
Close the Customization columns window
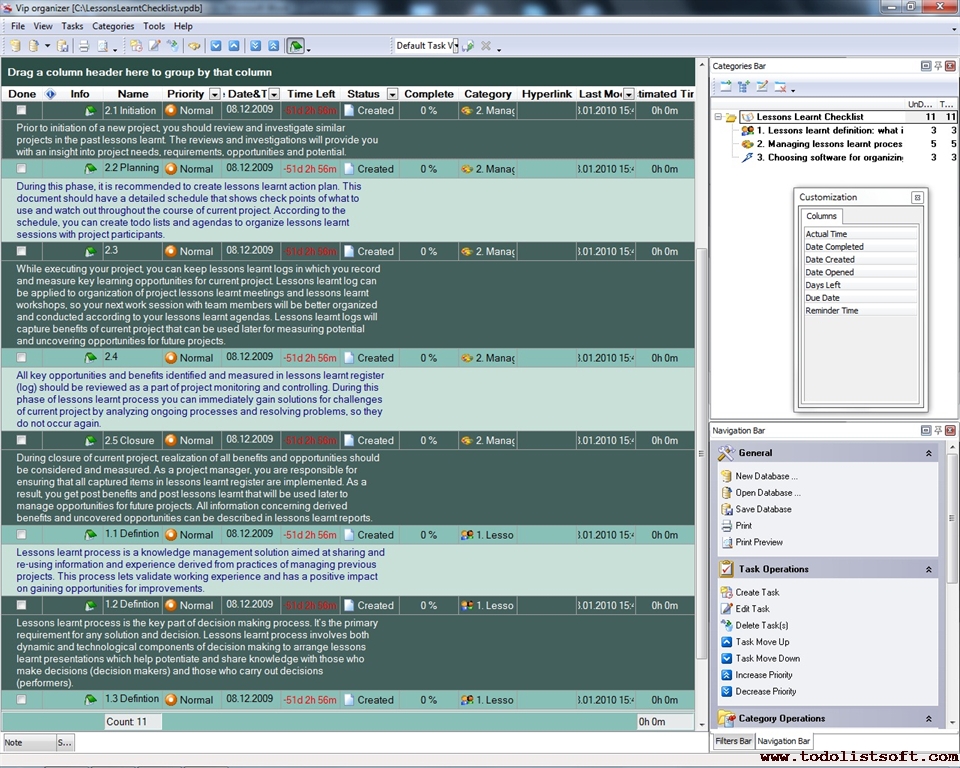pyautogui.click(x=917, y=197)
